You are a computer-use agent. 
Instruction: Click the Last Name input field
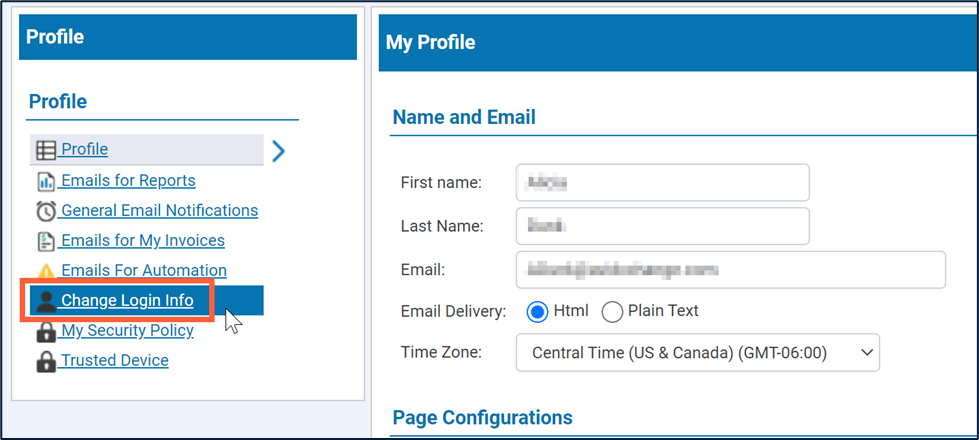point(662,226)
